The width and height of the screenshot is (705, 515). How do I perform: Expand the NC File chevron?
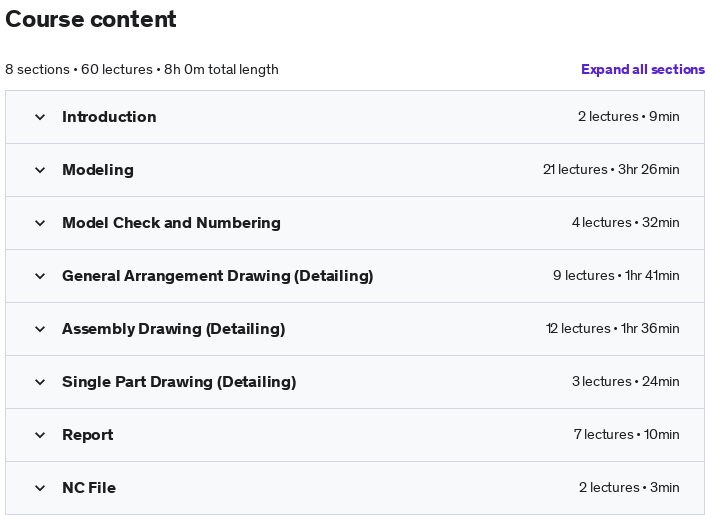40,488
